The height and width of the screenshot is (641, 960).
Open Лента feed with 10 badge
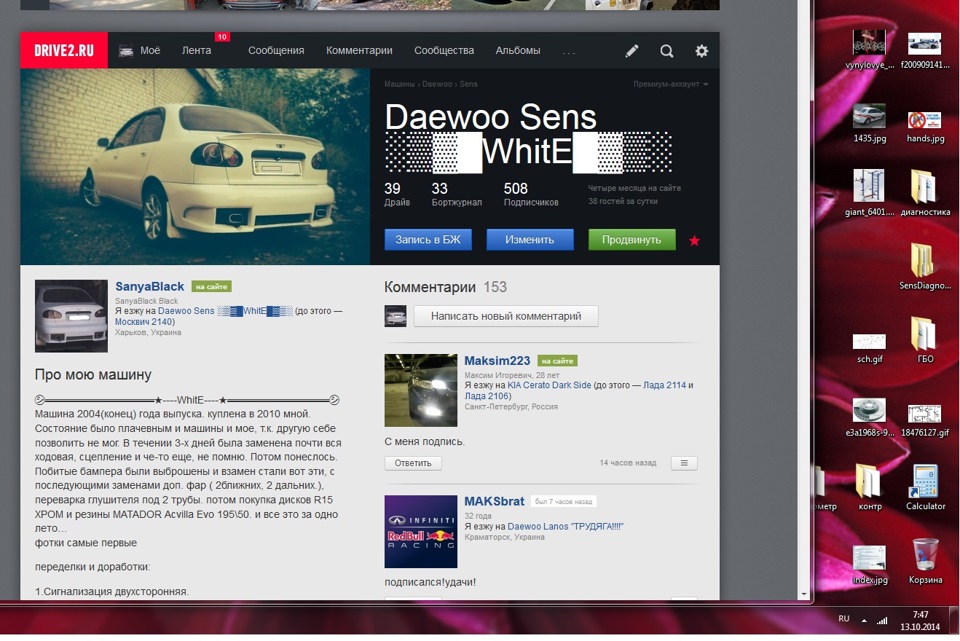197,51
